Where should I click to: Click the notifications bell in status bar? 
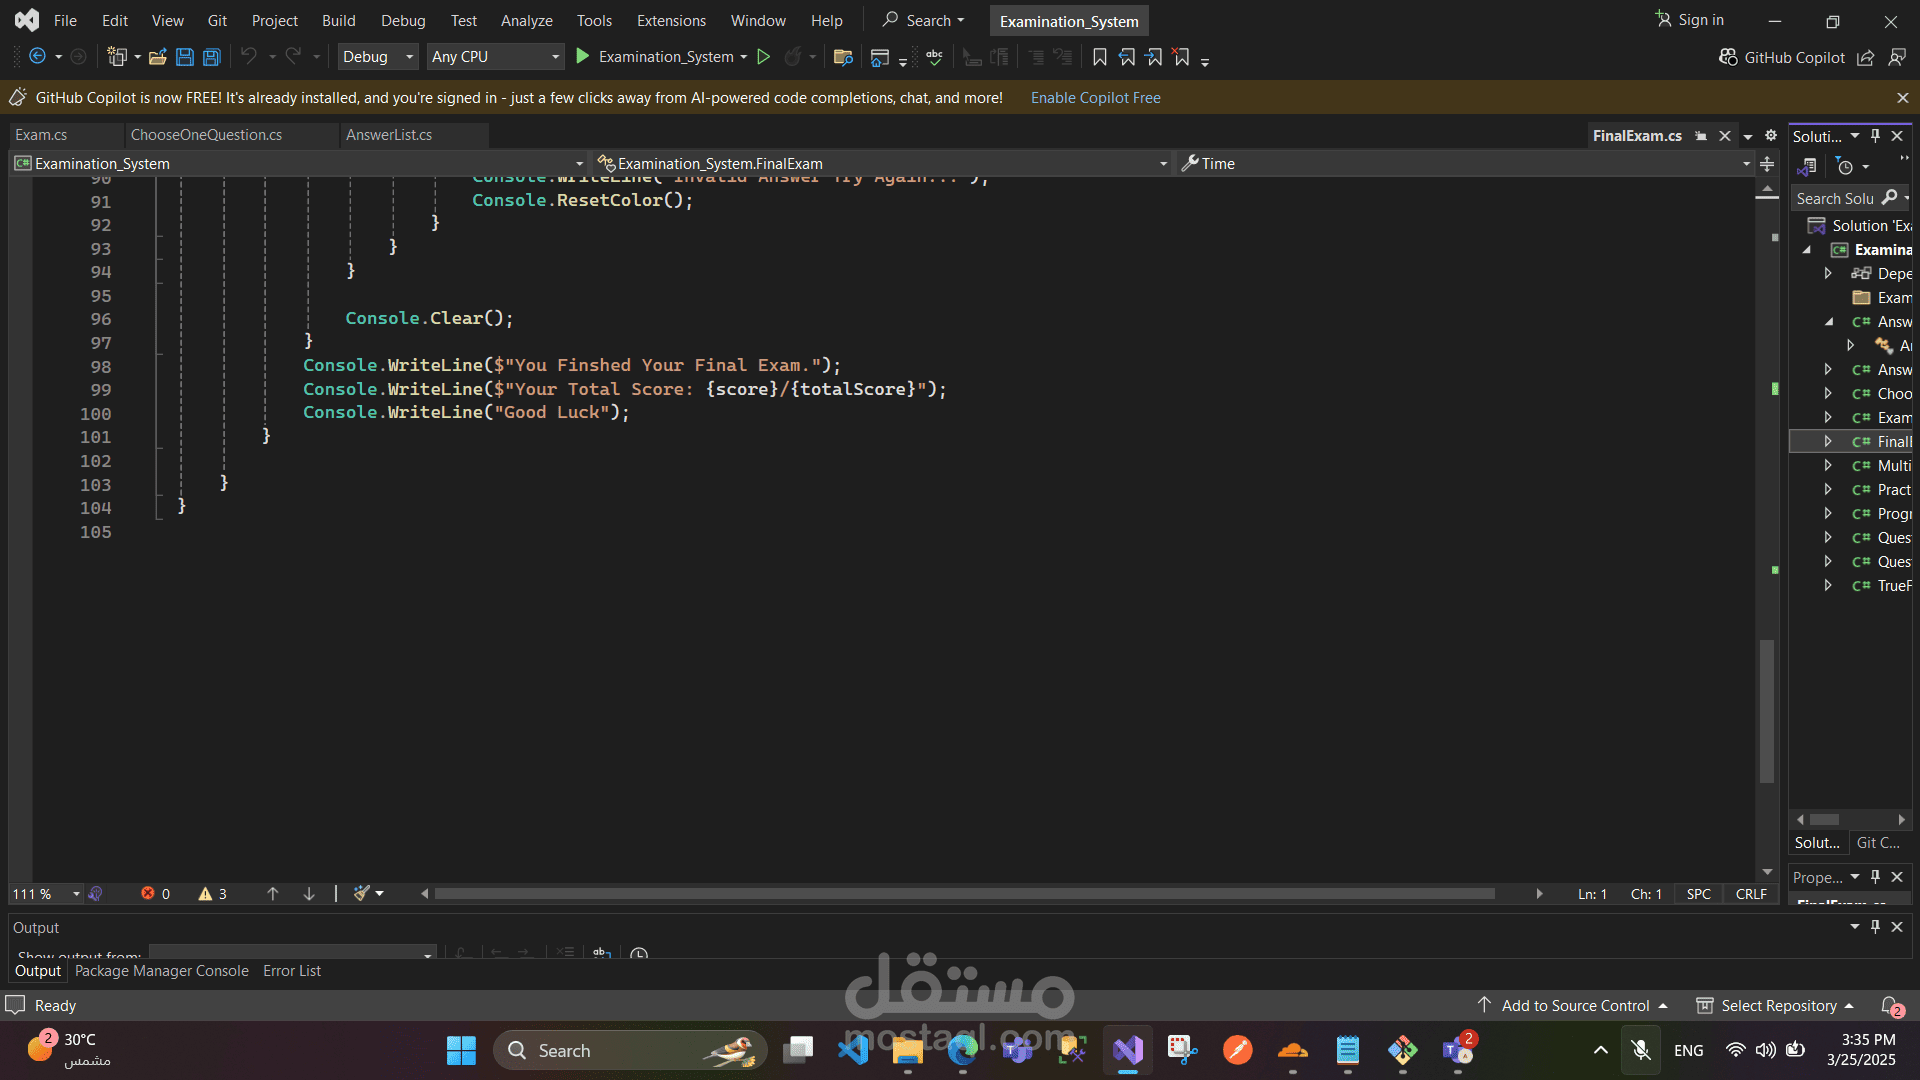(x=1890, y=1005)
